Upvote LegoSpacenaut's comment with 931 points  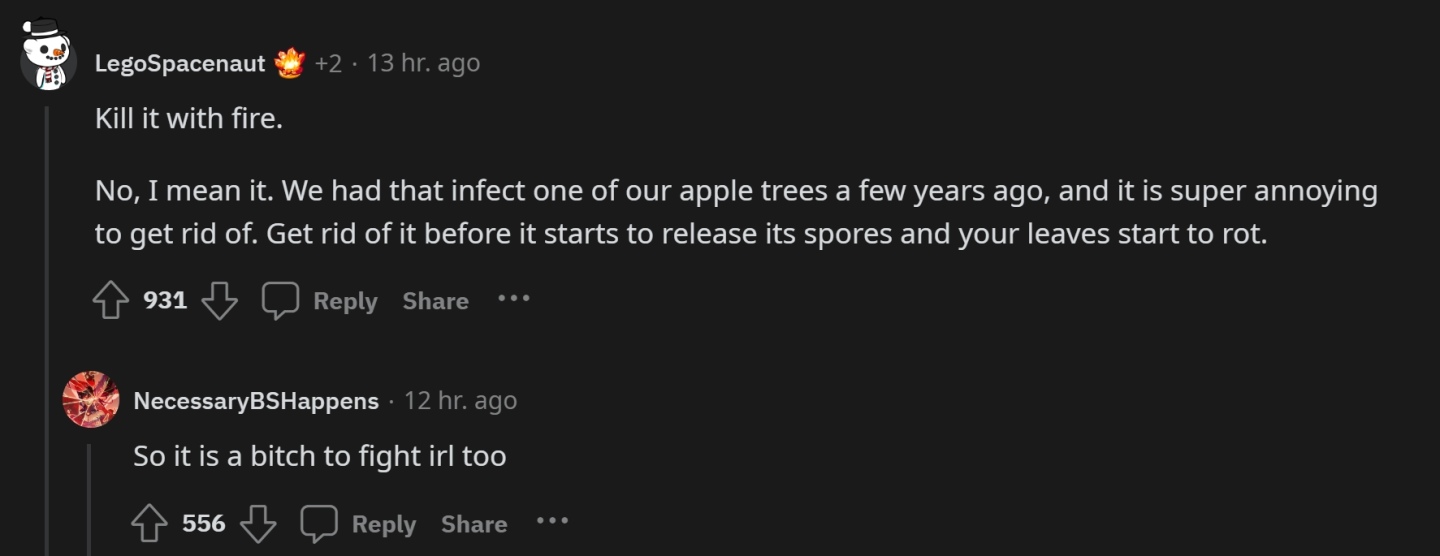point(112,301)
